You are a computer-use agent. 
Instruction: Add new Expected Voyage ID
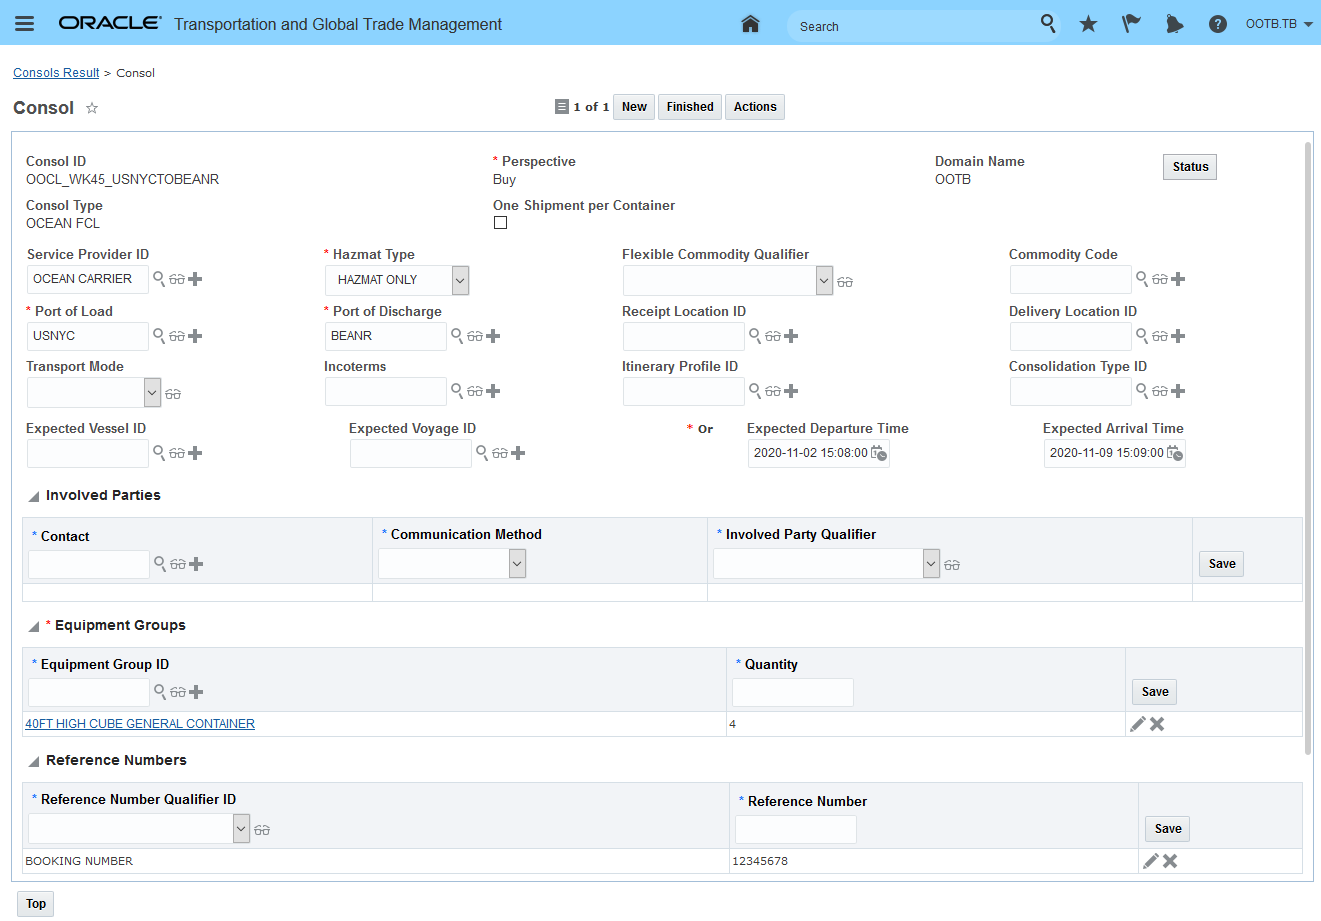point(518,453)
